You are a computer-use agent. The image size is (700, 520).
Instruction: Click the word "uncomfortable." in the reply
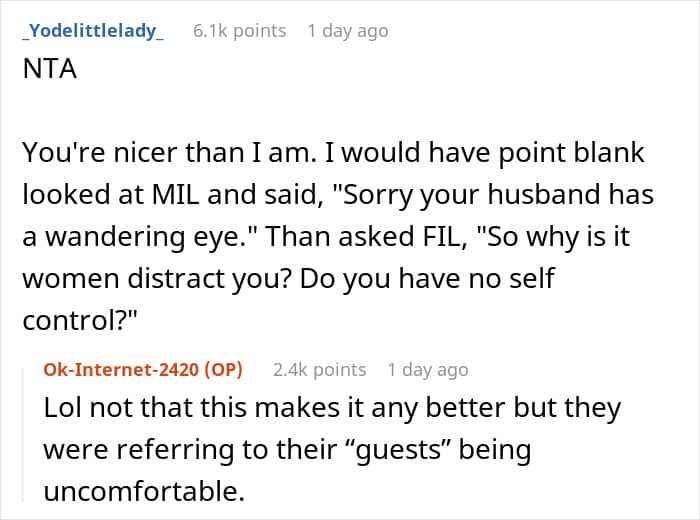pyautogui.click(x=144, y=491)
